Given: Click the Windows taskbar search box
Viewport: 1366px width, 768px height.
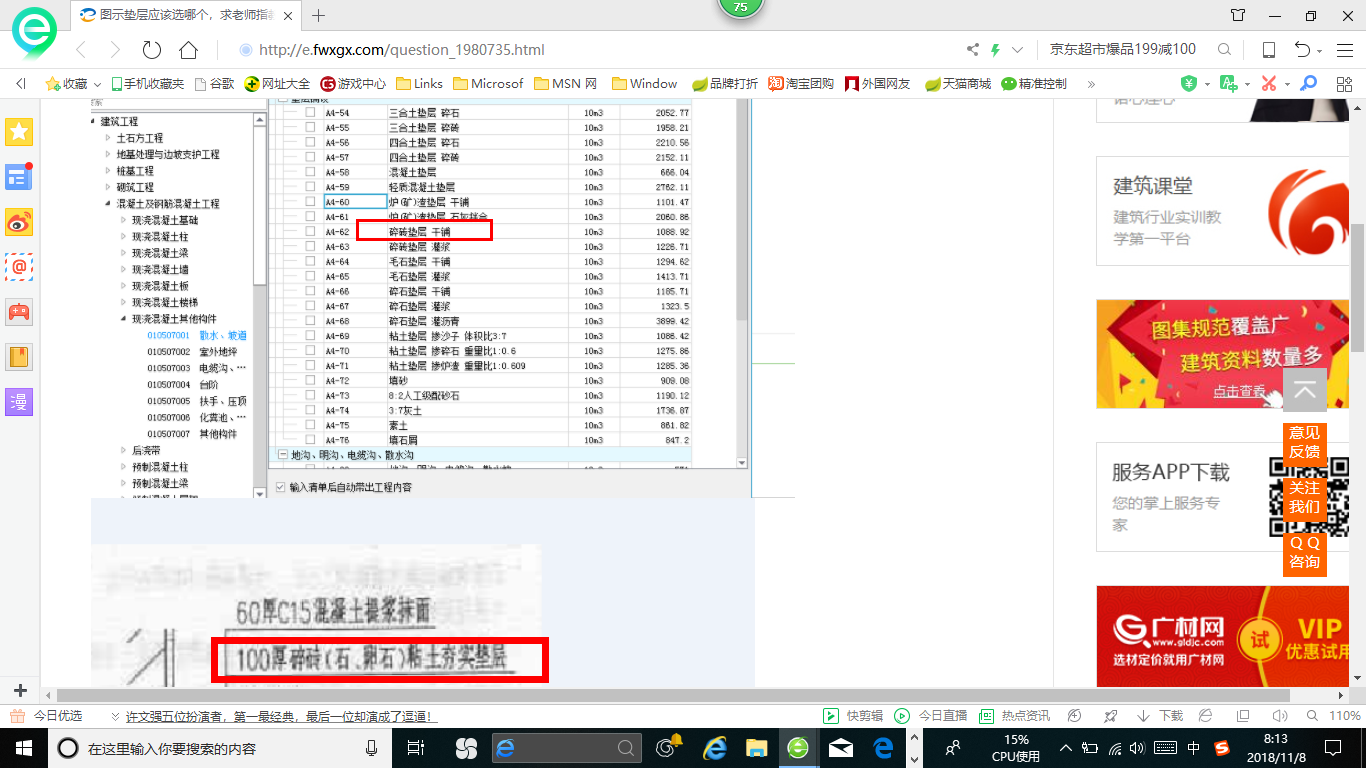Looking at the screenshot, I should 218,748.
